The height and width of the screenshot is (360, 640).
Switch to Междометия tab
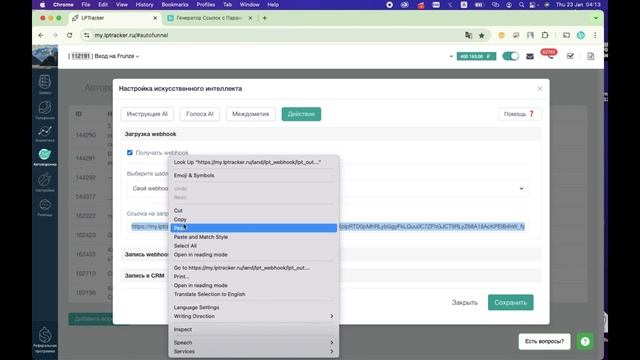tap(251, 114)
